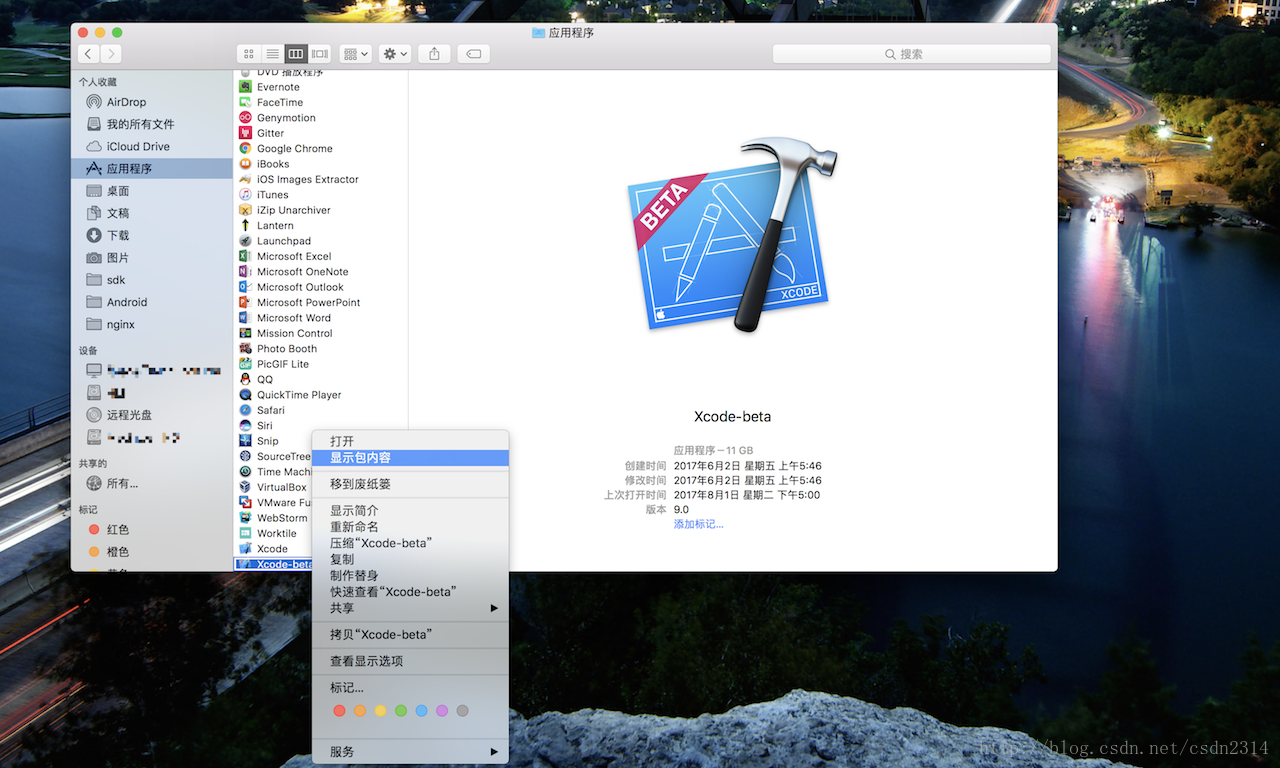The width and height of the screenshot is (1280, 768).
Task: Select 所有… under shared section
Action: [x=151, y=484]
